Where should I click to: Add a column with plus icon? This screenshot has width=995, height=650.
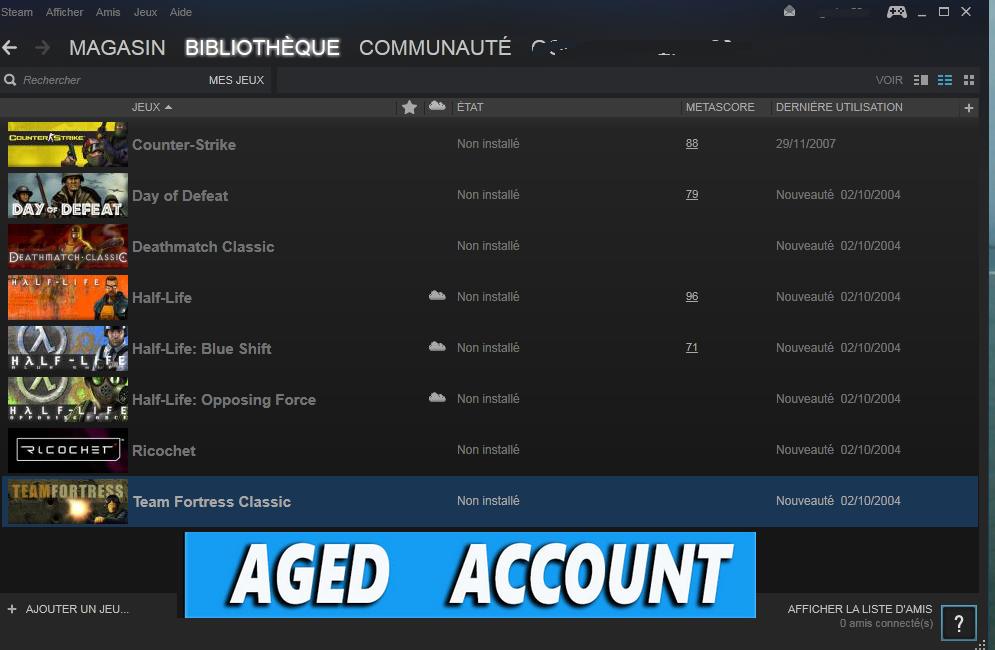968,108
